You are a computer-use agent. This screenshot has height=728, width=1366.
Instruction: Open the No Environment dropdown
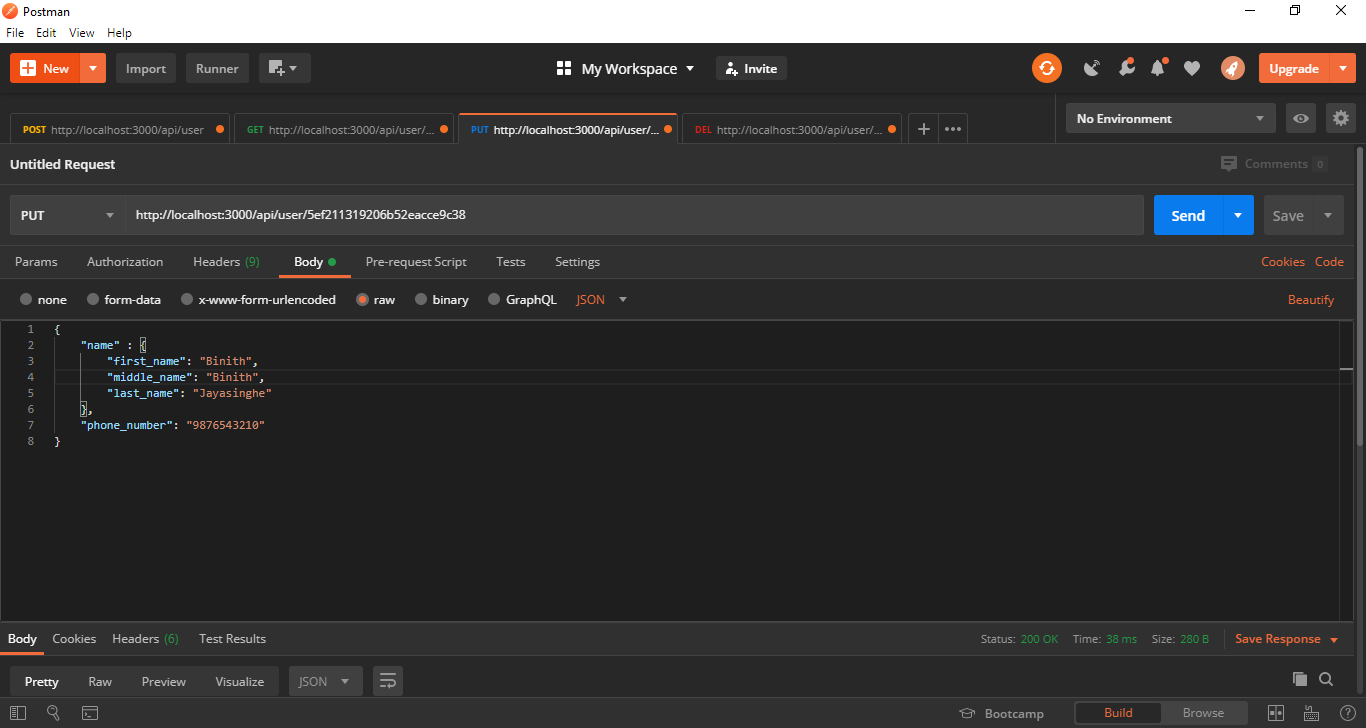(1170, 118)
